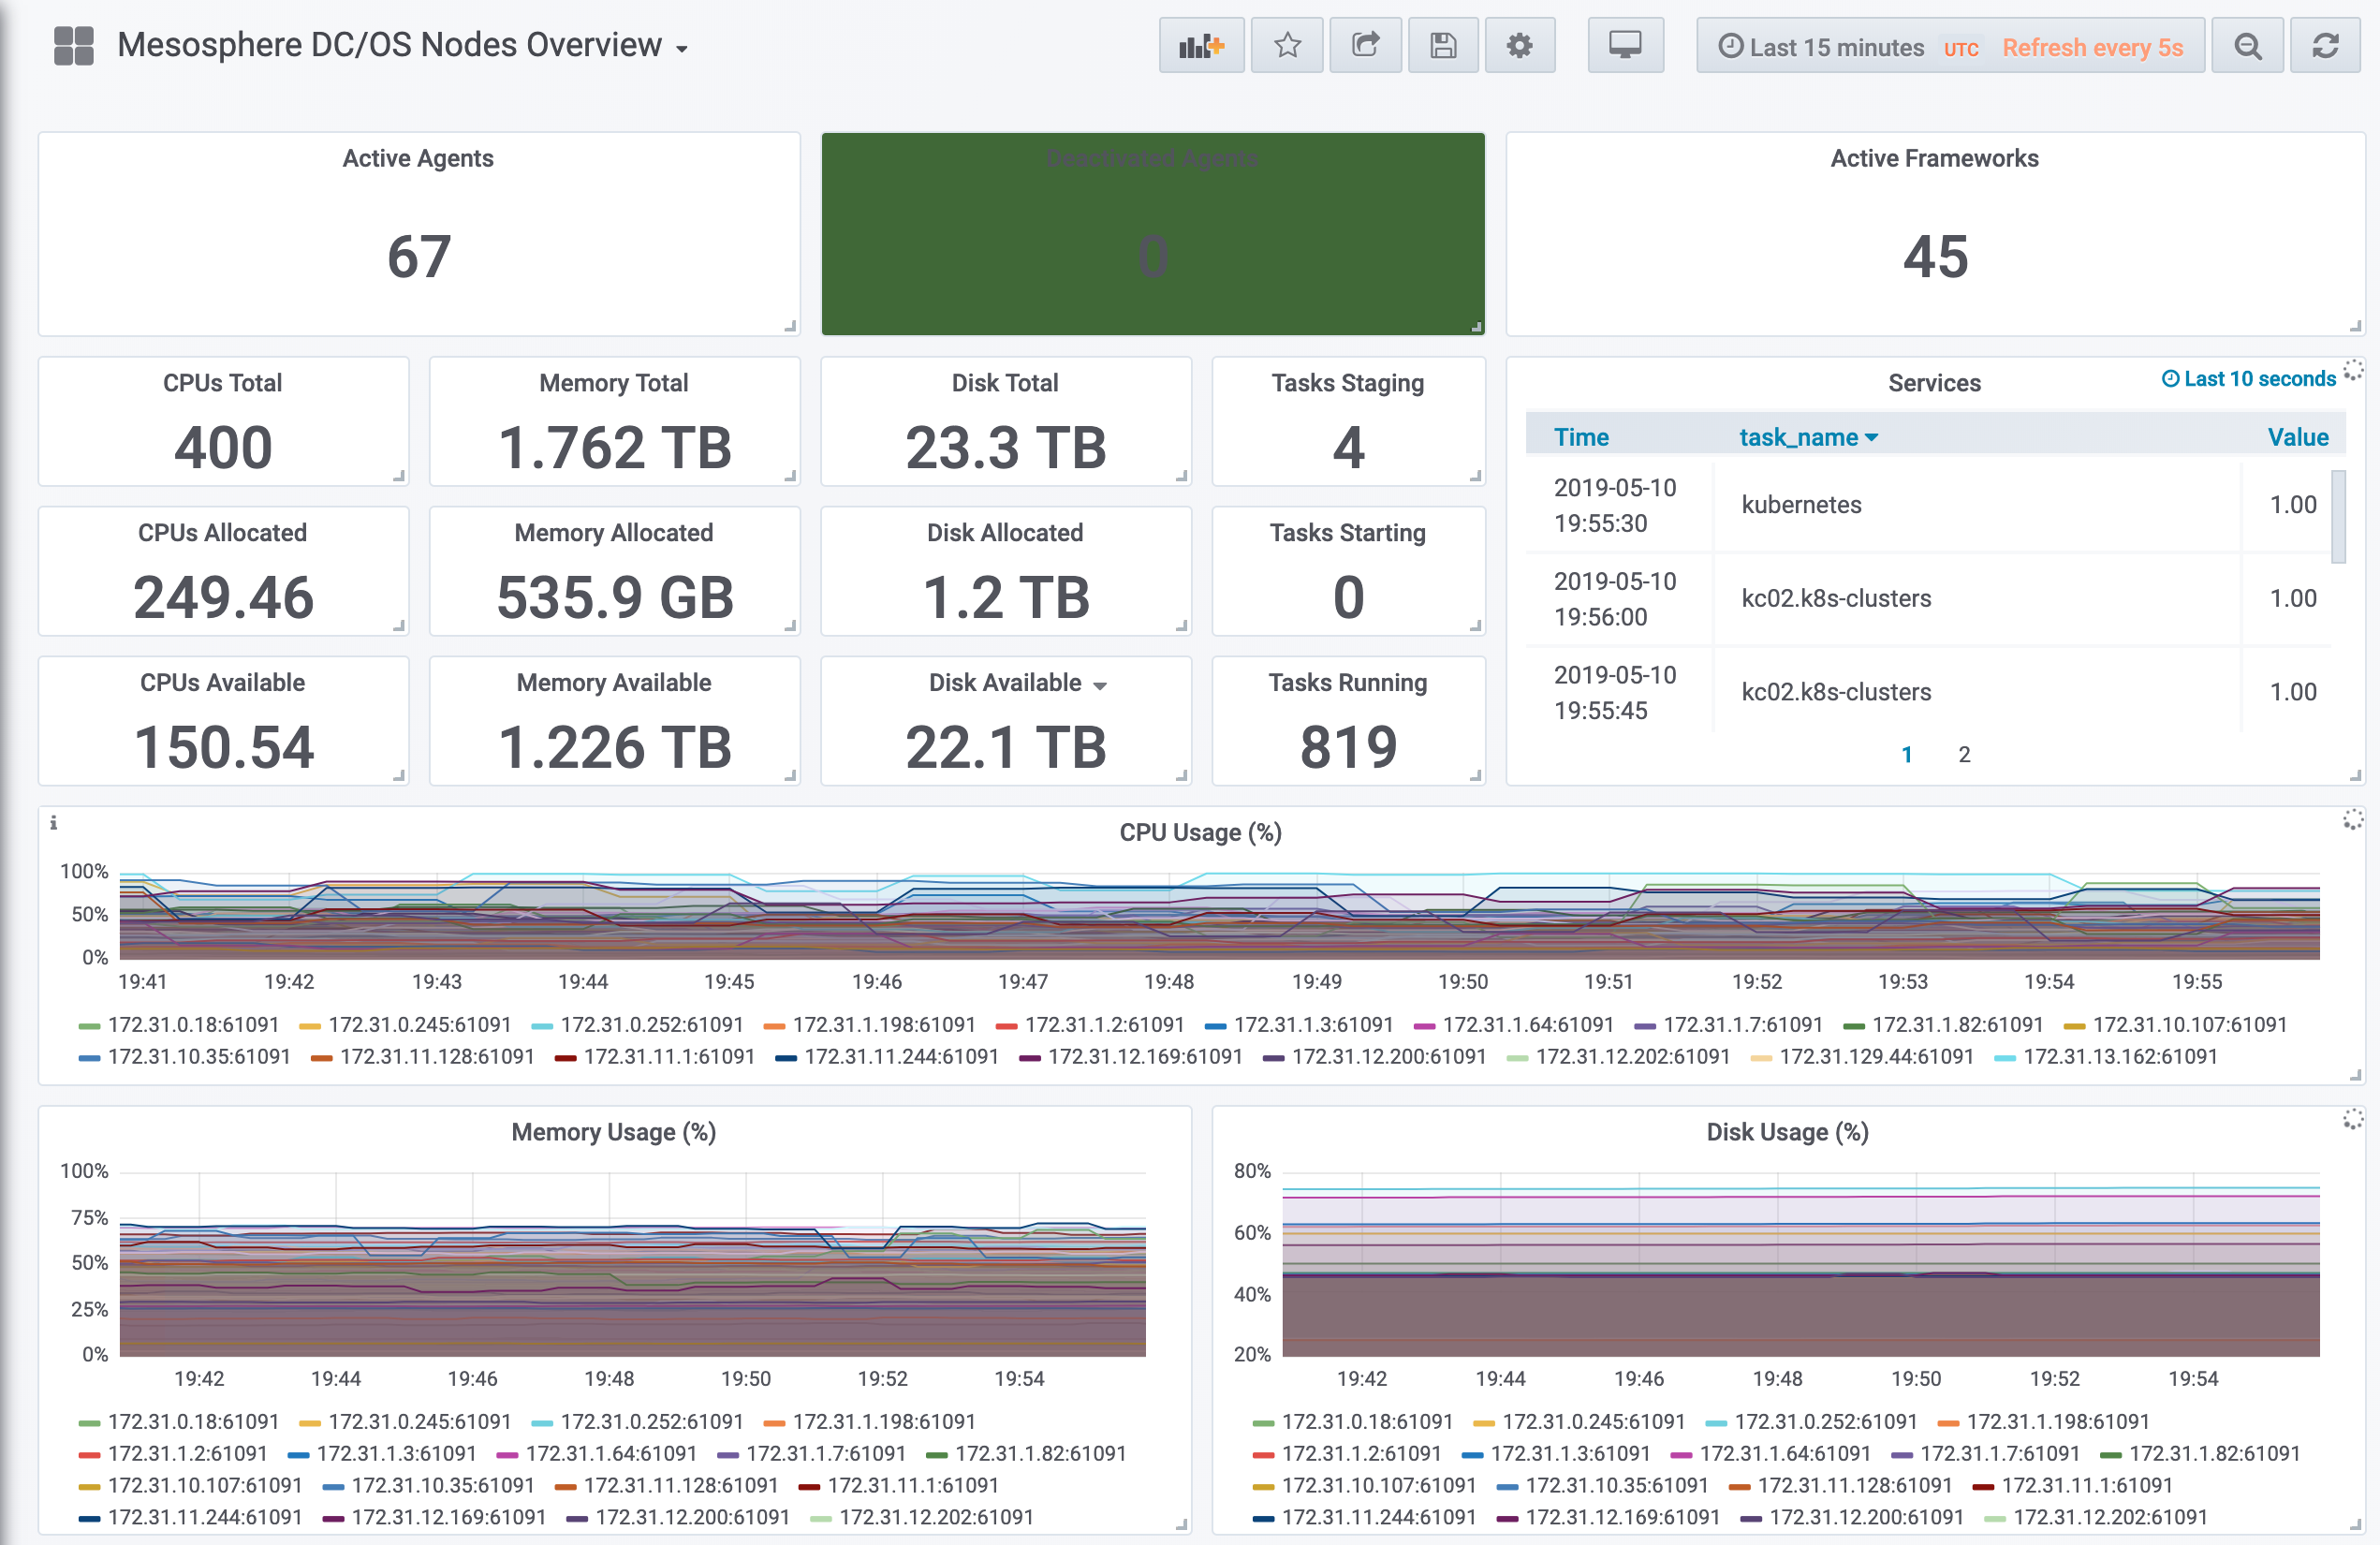Sort table by Value column header
The height and width of the screenshot is (1545, 2380).
pyautogui.click(x=2297, y=437)
